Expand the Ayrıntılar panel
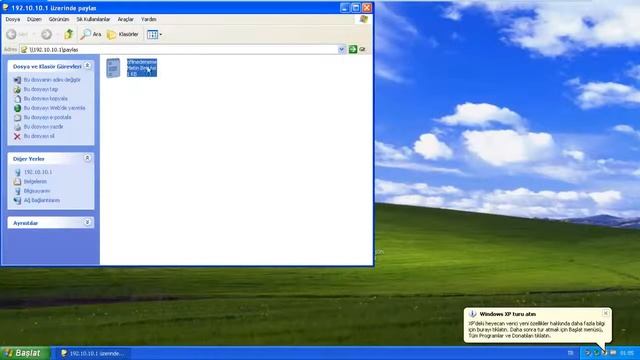The height and width of the screenshot is (360, 640). click(87, 222)
